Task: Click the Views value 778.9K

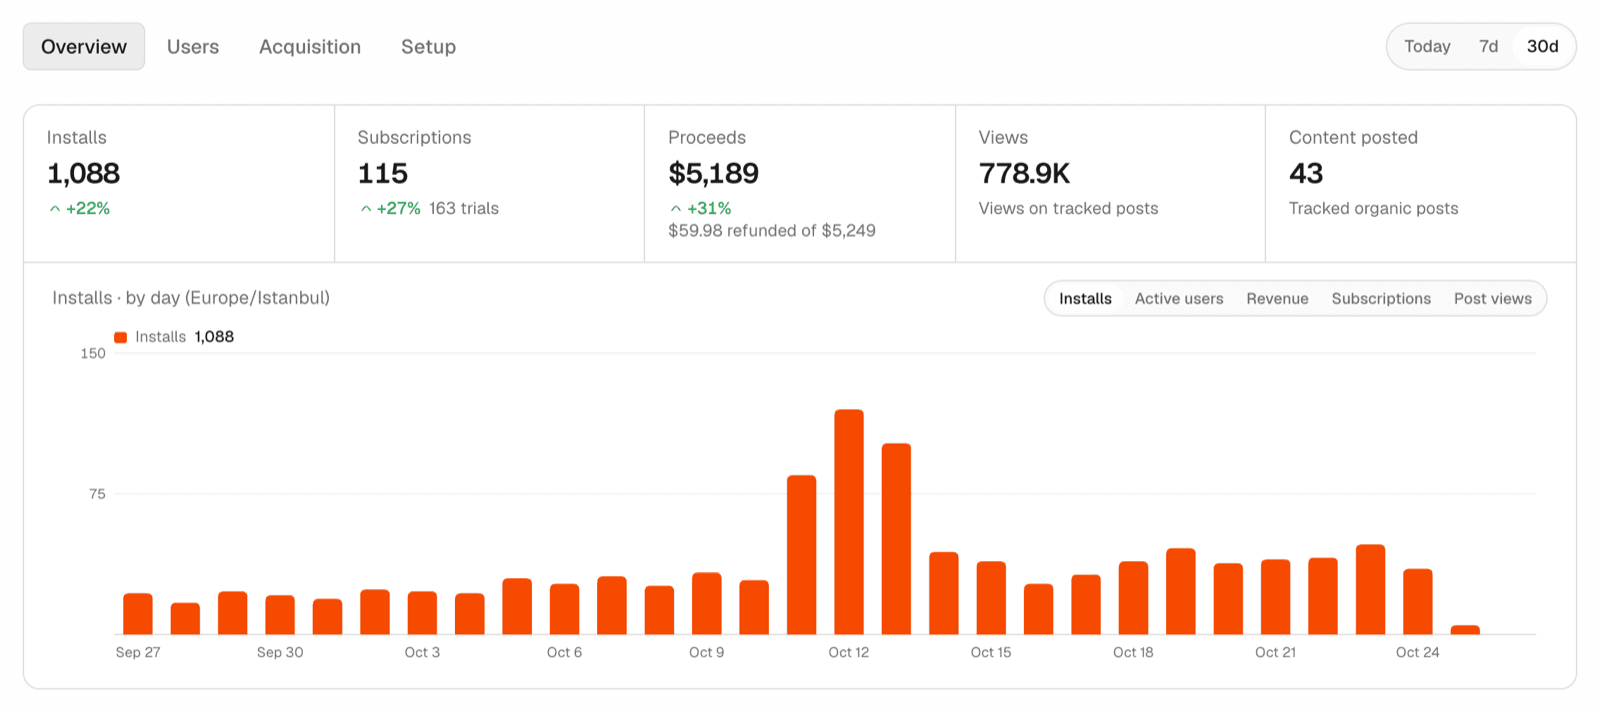Action: pyautogui.click(x=1024, y=174)
